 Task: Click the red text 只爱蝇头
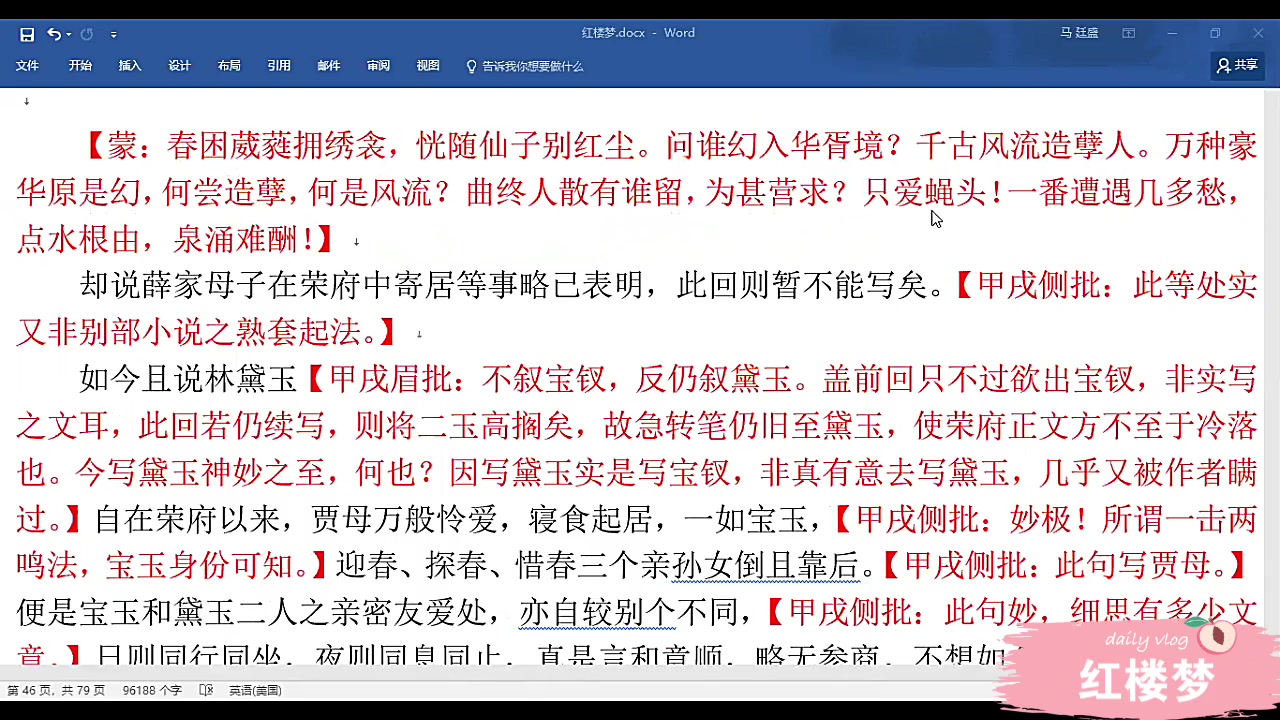[x=926, y=192]
